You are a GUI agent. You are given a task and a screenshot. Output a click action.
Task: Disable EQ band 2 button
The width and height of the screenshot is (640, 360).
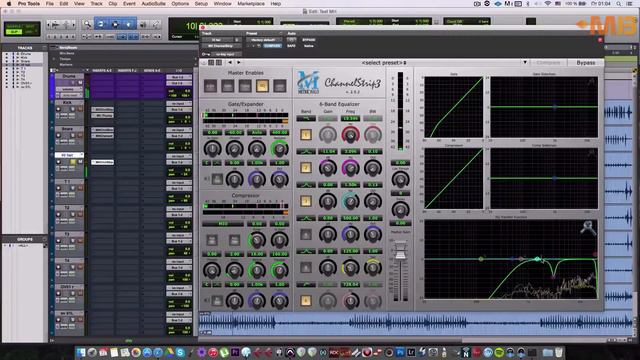[x=306, y=168]
